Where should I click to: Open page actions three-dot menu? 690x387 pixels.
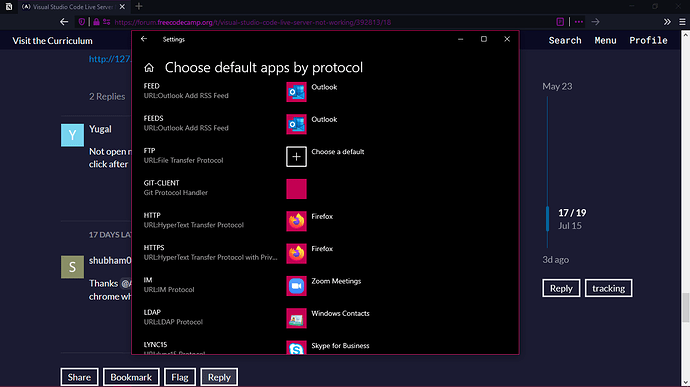[579, 22]
